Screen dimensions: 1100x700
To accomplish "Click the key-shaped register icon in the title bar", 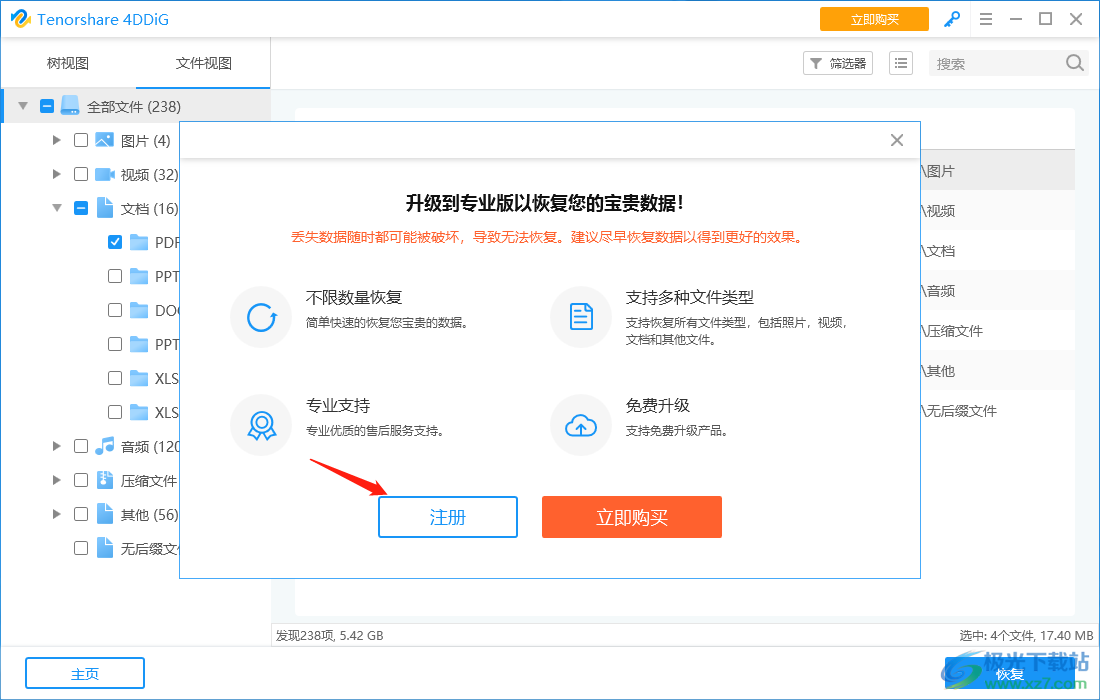I will 952,20.
